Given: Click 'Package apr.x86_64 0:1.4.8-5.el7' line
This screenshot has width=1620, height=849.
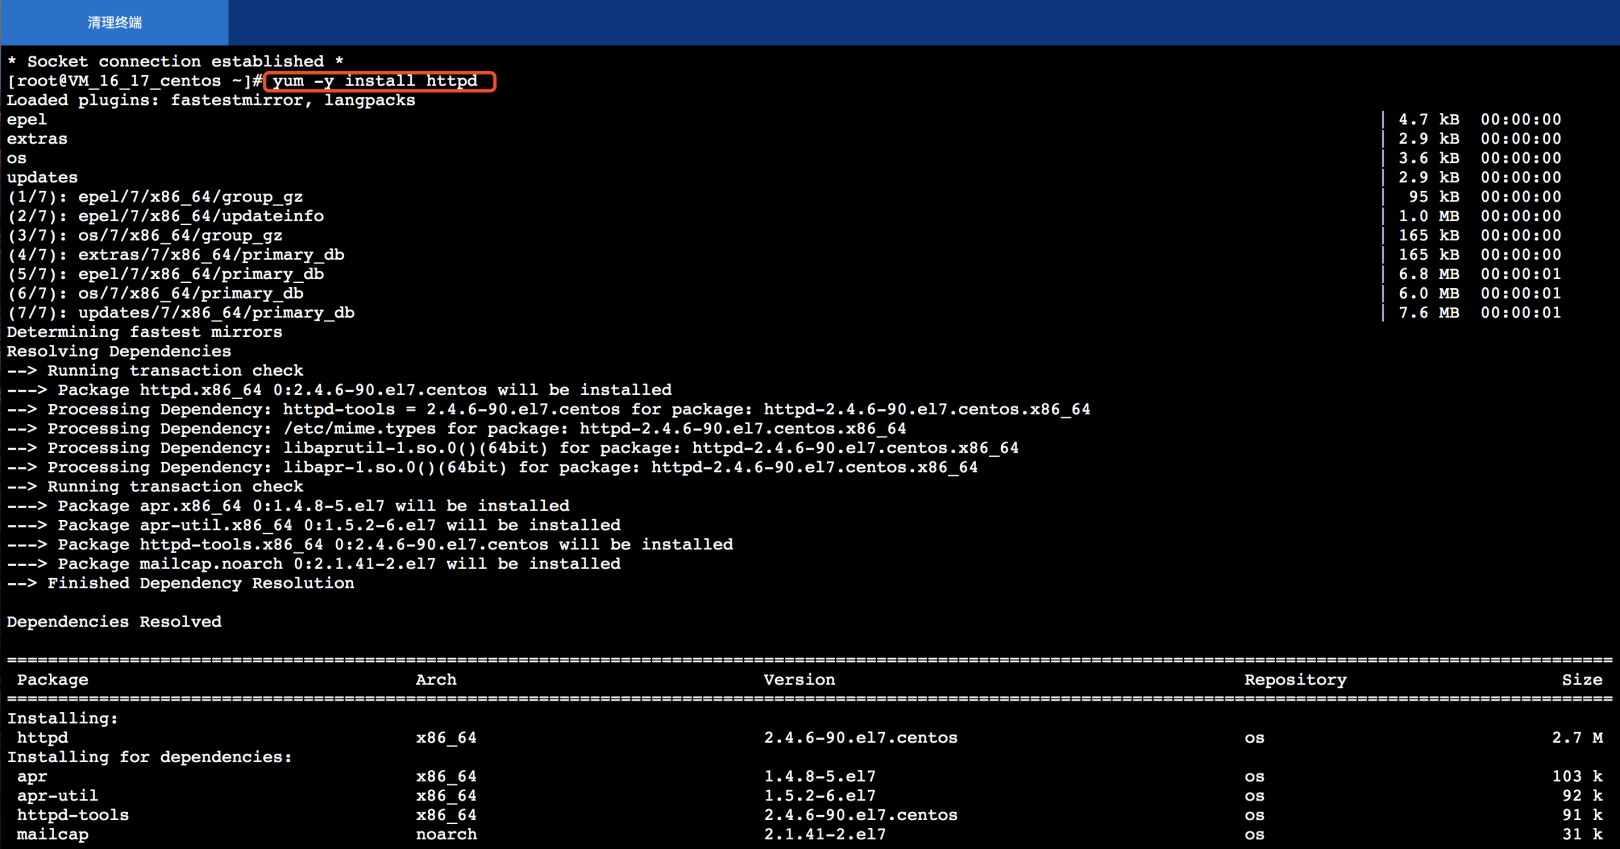Looking at the screenshot, I should coord(288,506).
